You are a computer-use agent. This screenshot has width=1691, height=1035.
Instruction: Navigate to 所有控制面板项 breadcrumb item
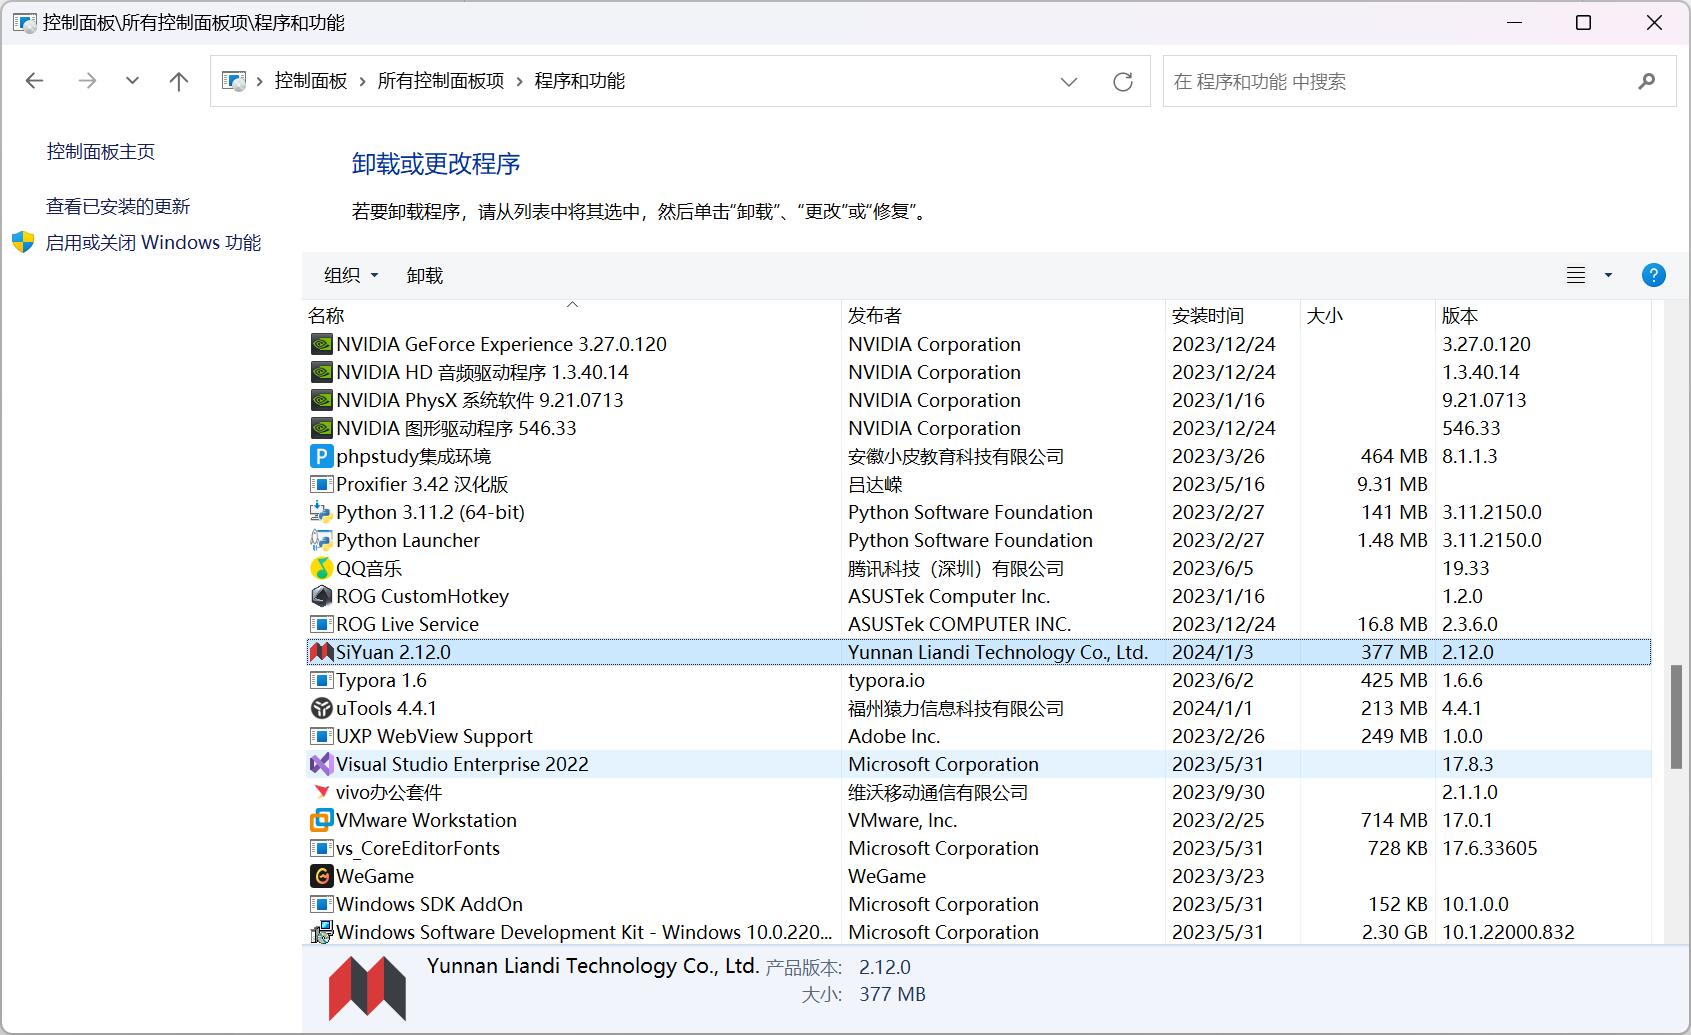click(440, 81)
